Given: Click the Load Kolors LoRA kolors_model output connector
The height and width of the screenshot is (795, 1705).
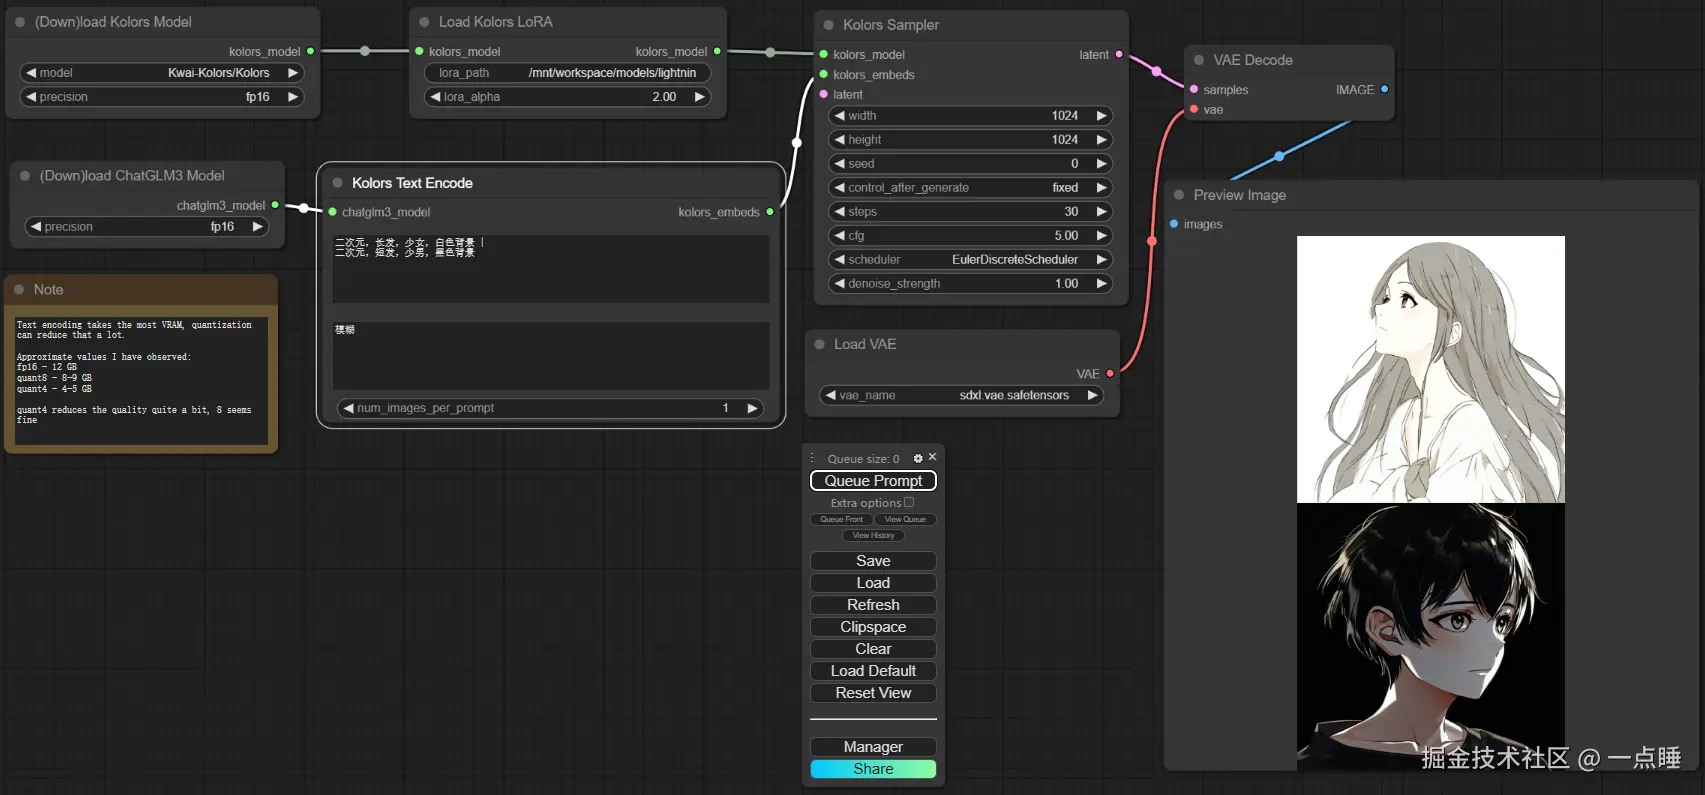Looking at the screenshot, I should click(x=717, y=51).
